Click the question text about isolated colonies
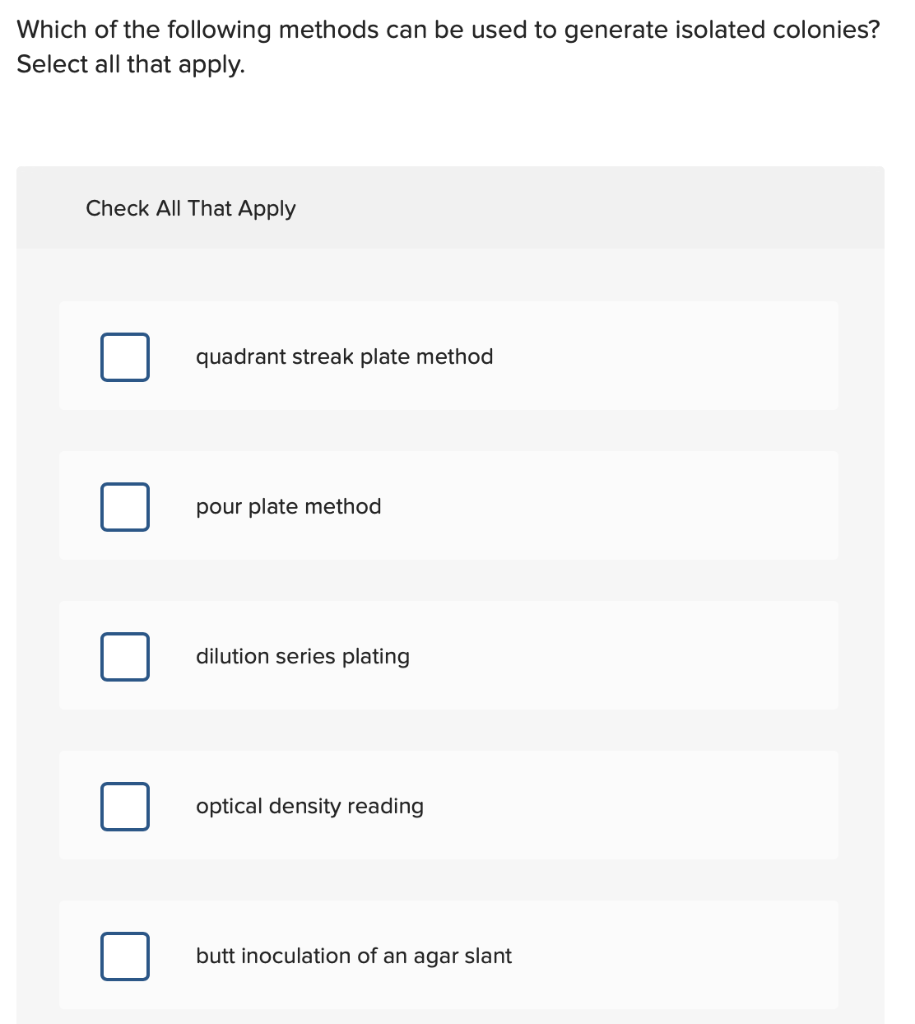The image size is (915, 1024). tap(447, 30)
